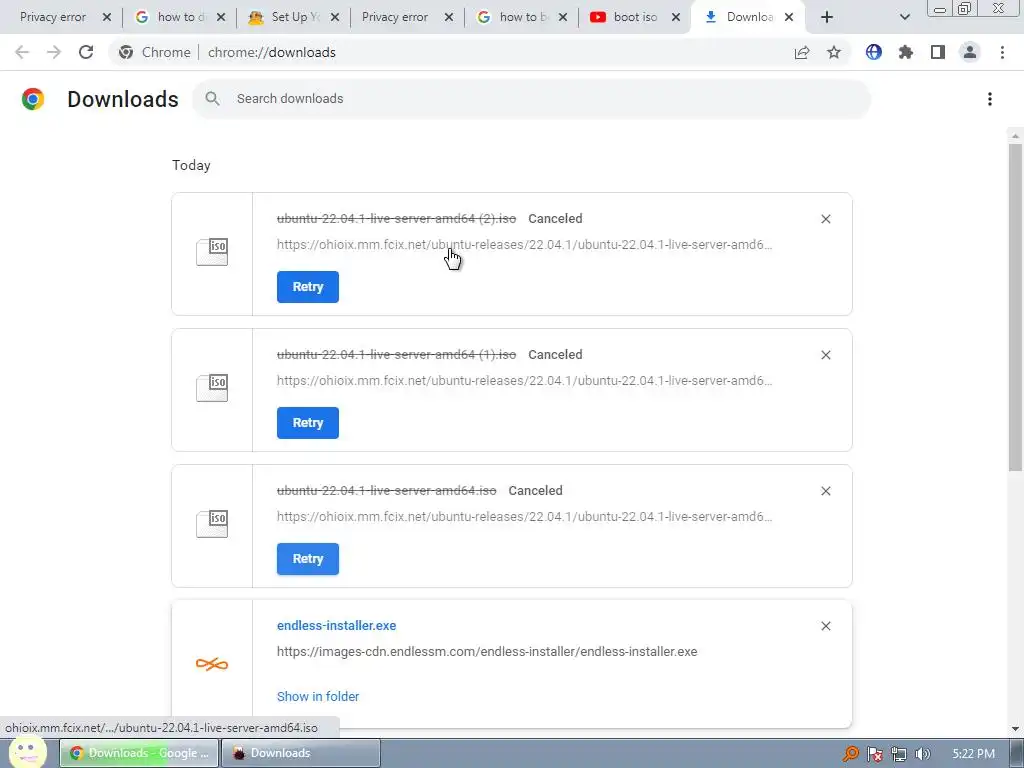Close the Downloads tab
This screenshot has height=768, width=1024.
click(789, 17)
